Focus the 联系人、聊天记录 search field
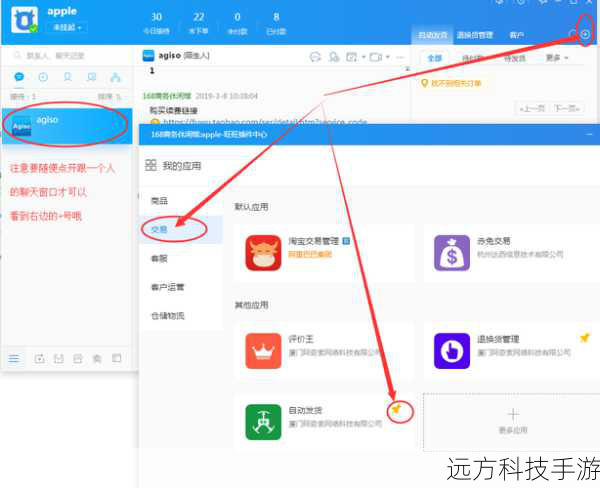This screenshot has width=600, height=488. click(x=67, y=56)
